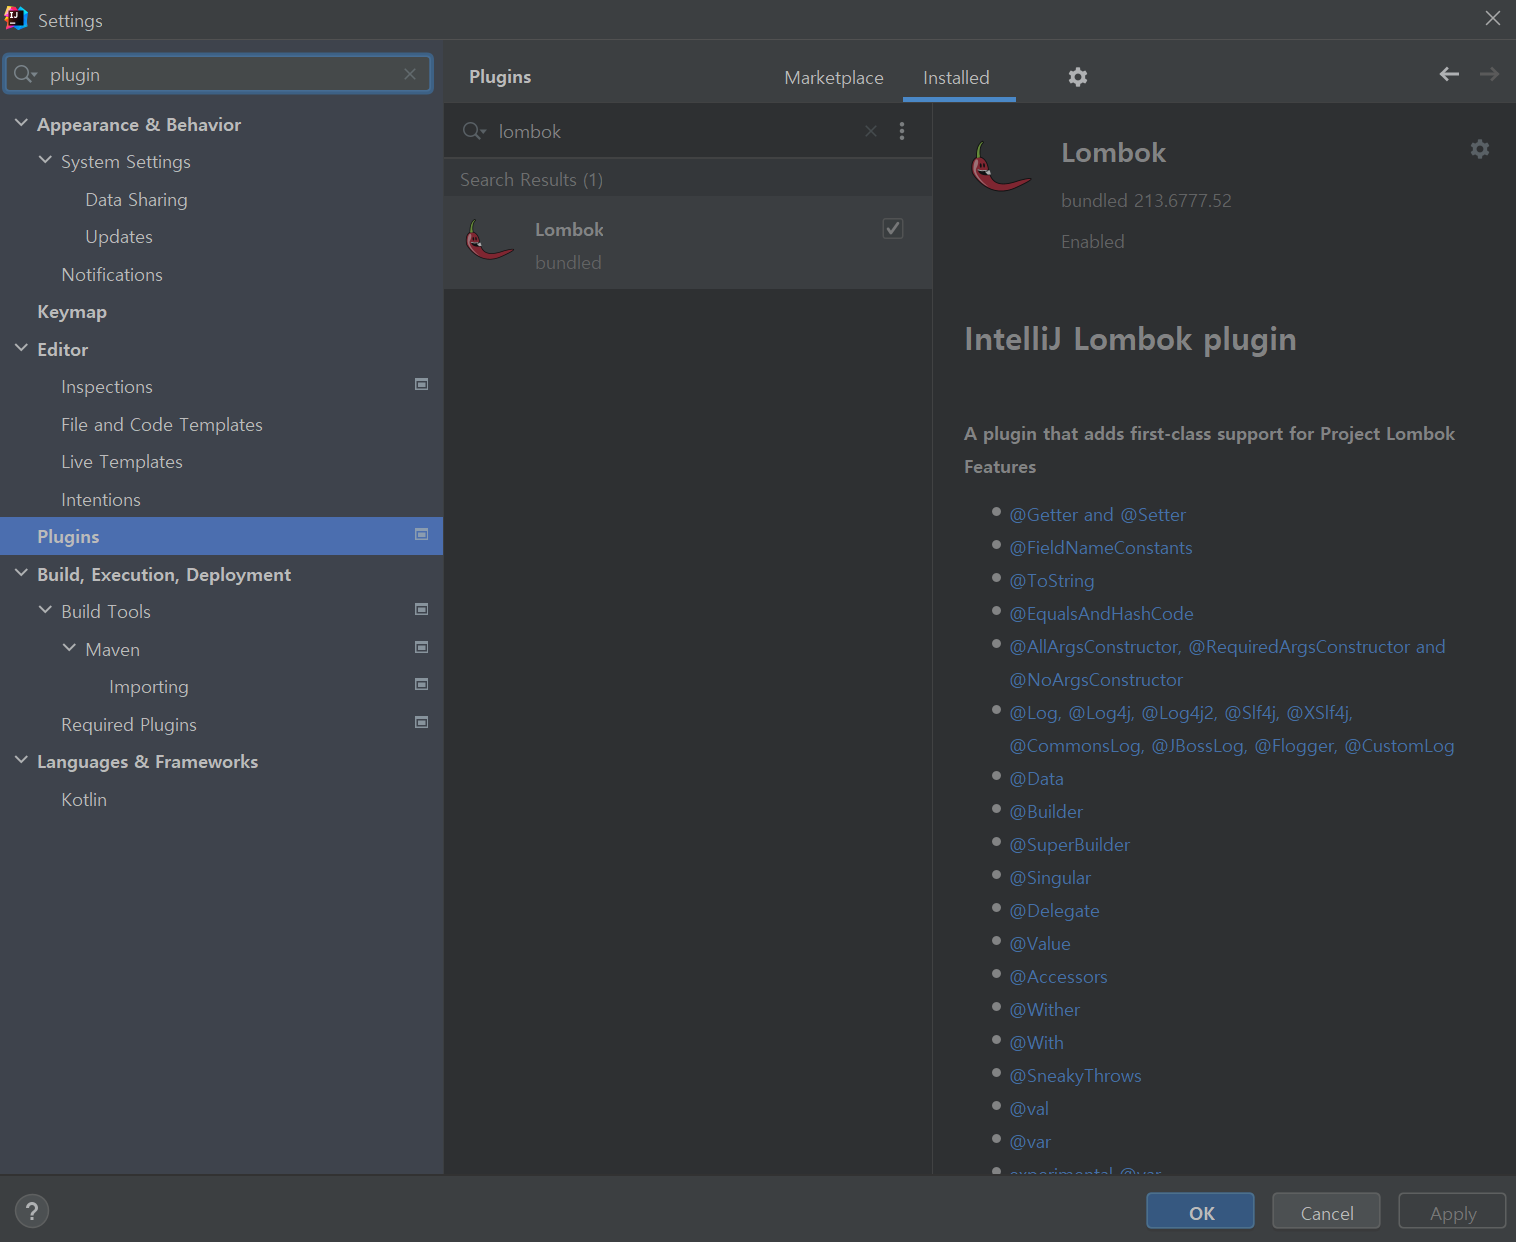Open the @Getter and @Setter link
This screenshot has height=1242, width=1516.
coord(1097,515)
